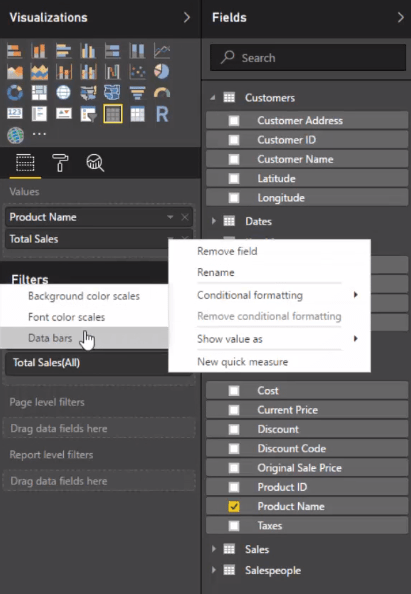The height and width of the screenshot is (594, 411).
Task: Select the pie chart visualization icon
Action: [x=162, y=71]
